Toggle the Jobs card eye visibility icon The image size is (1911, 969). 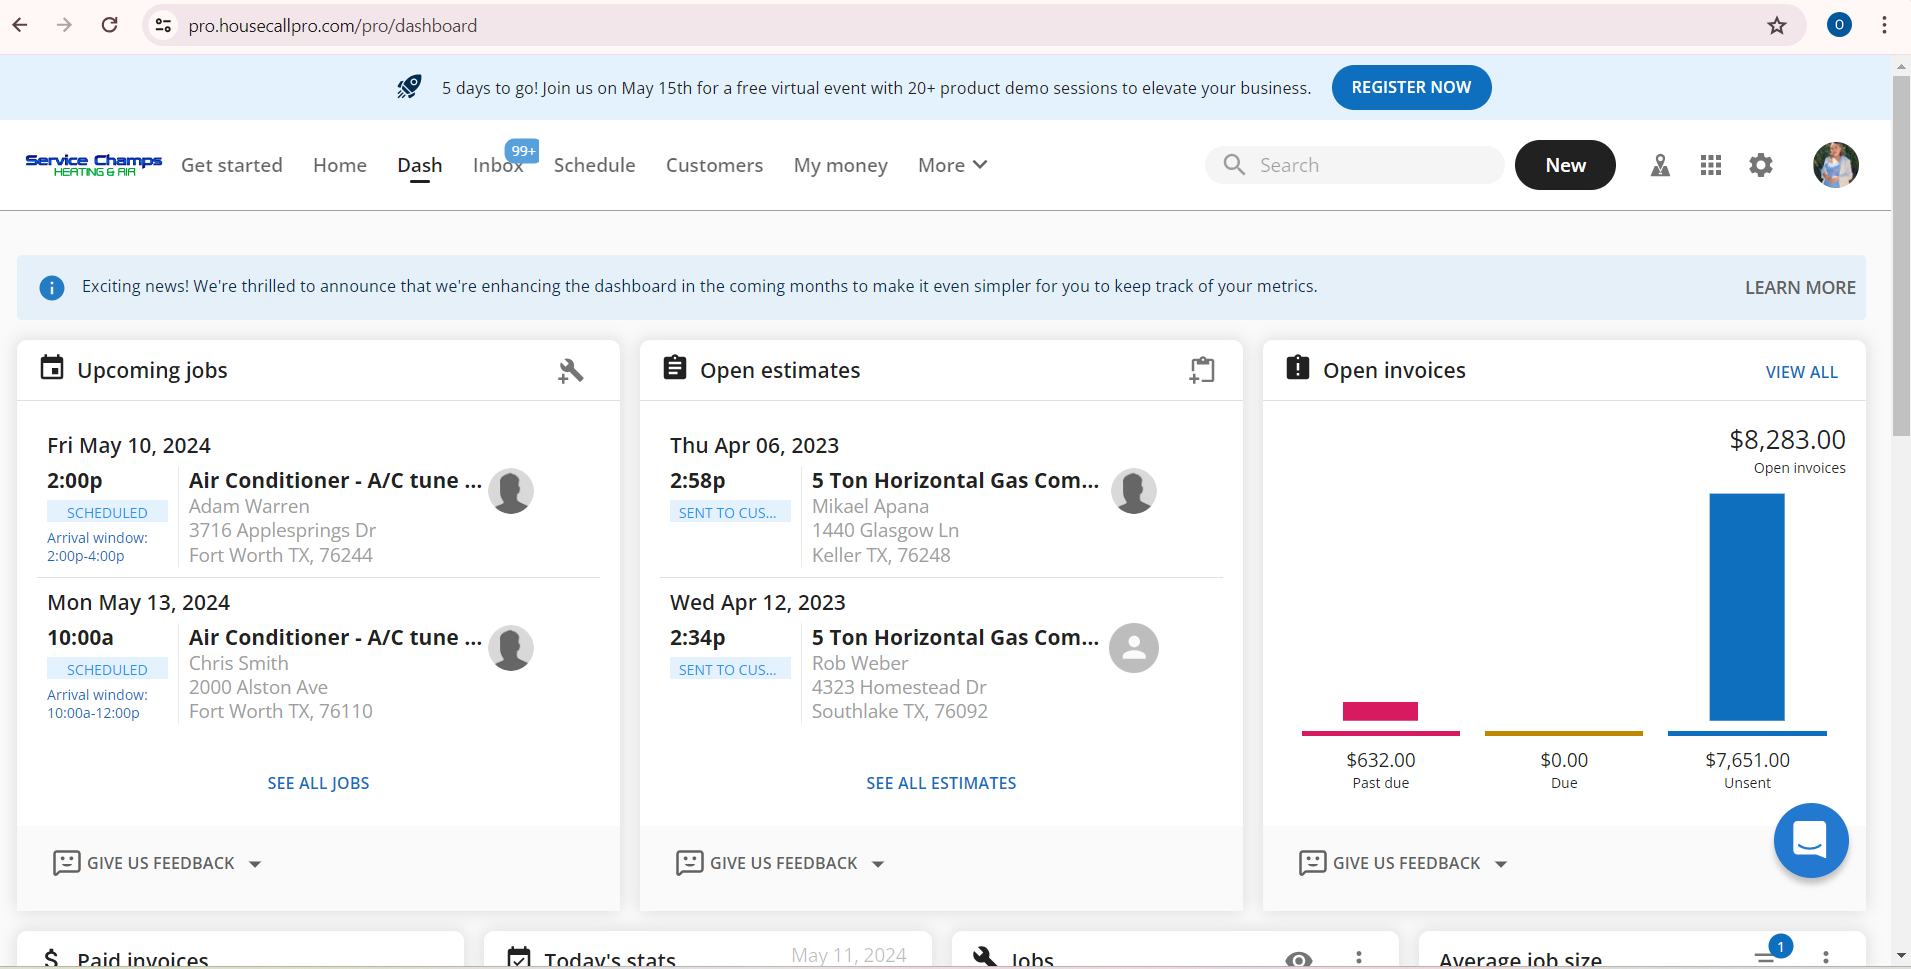(1298, 959)
